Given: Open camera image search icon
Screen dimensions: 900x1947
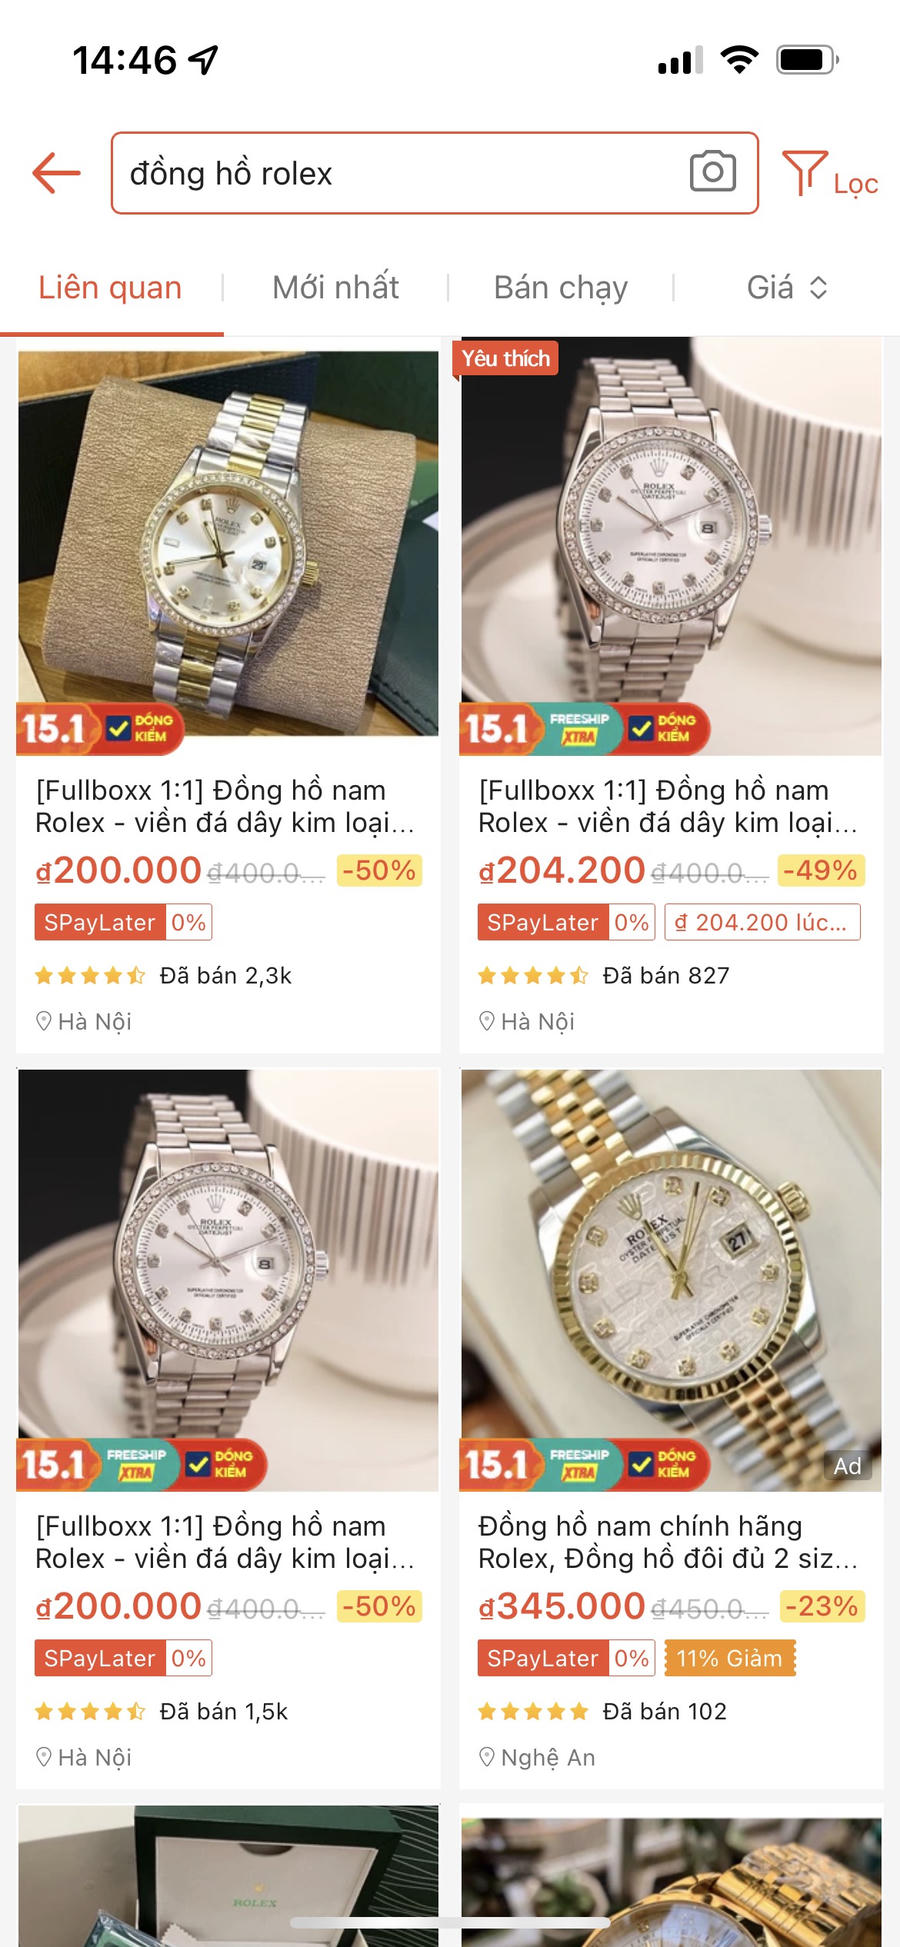Looking at the screenshot, I should click(x=712, y=172).
